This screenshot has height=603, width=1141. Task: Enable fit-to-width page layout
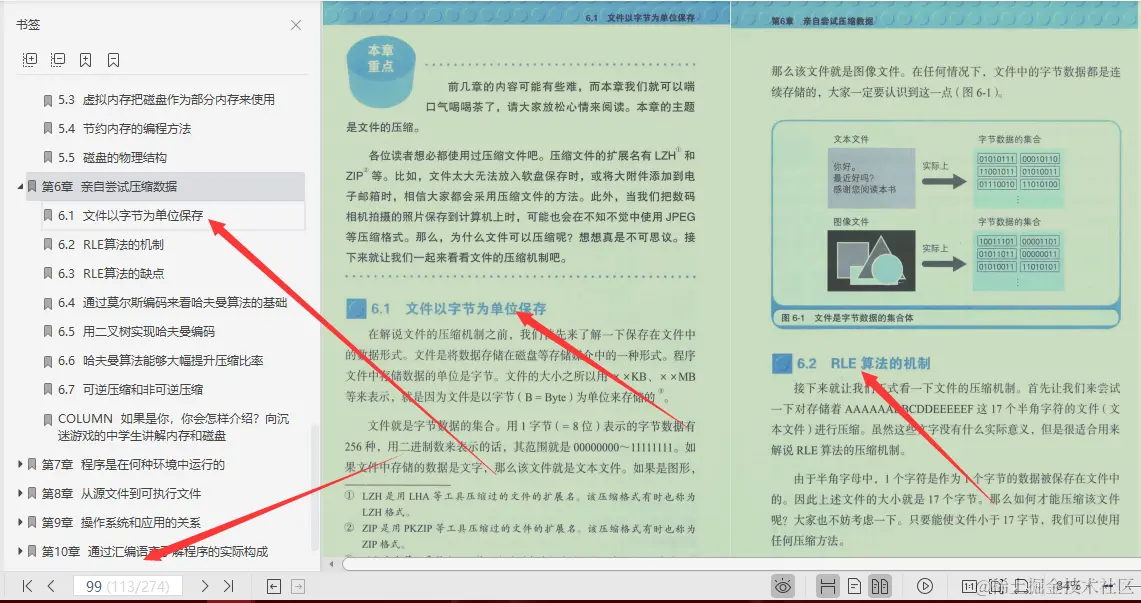pos(827,585)
